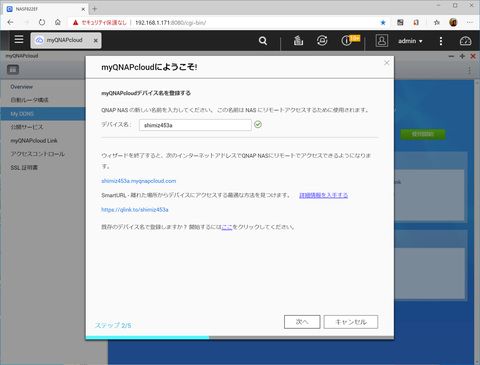The image size is (480, 365).
Task: Open shimiz453a.myqnapcloud.com link
Action: click(x=139, y=181)
